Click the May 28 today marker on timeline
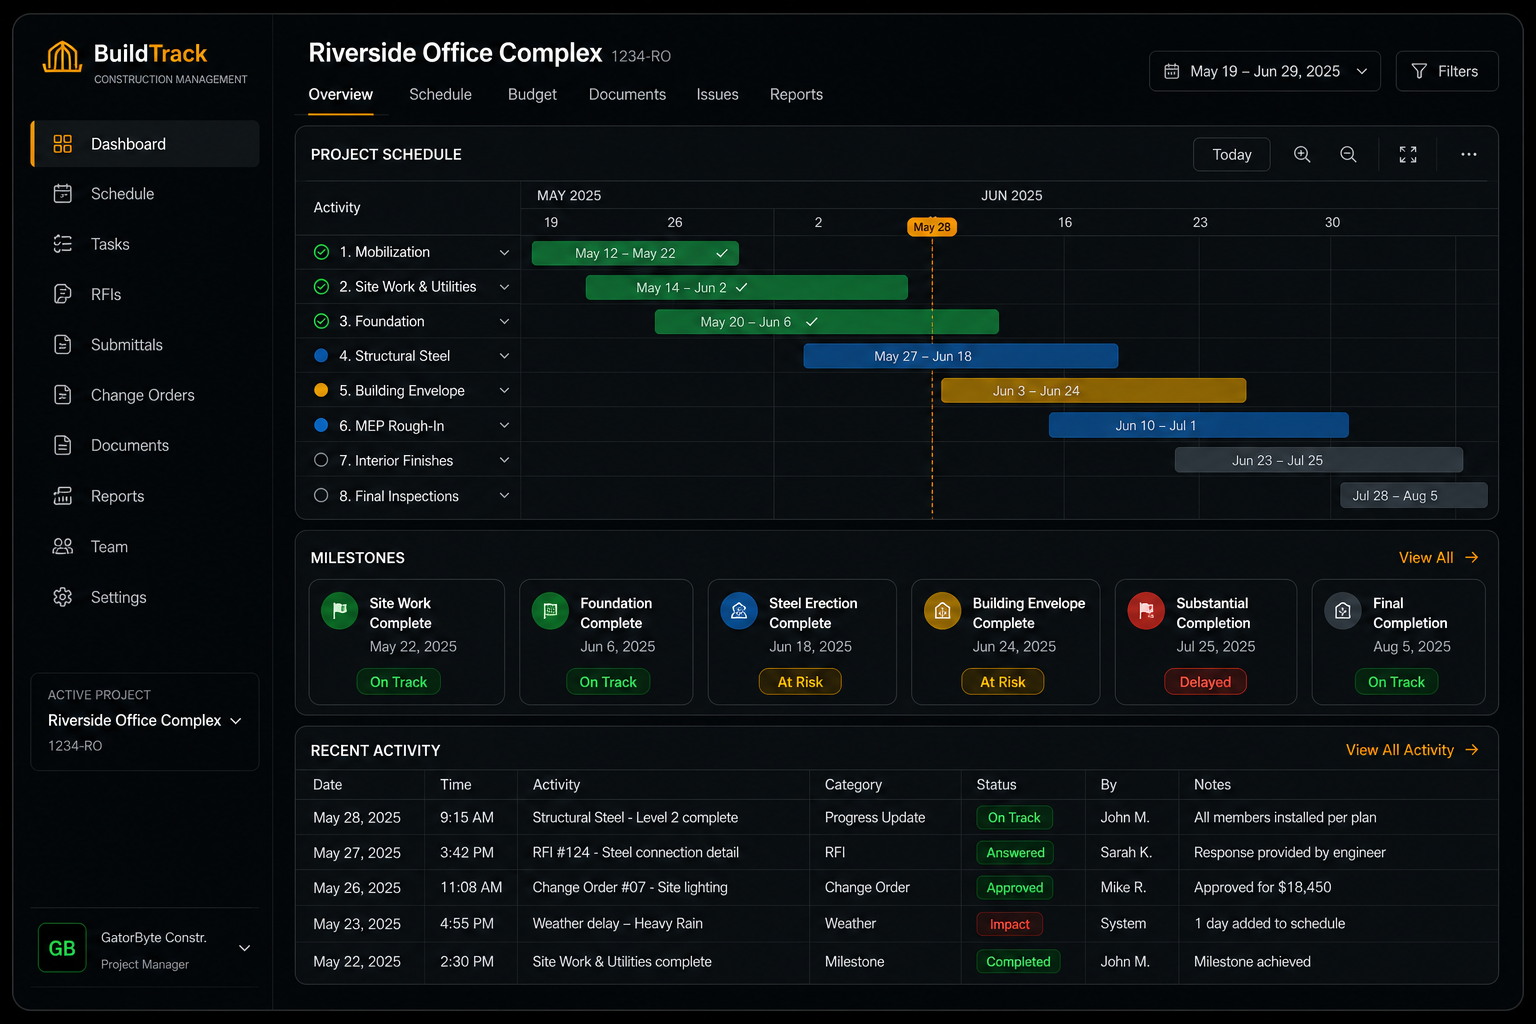This screenshot has width=1536, height=1024. [x=931, y=227]
